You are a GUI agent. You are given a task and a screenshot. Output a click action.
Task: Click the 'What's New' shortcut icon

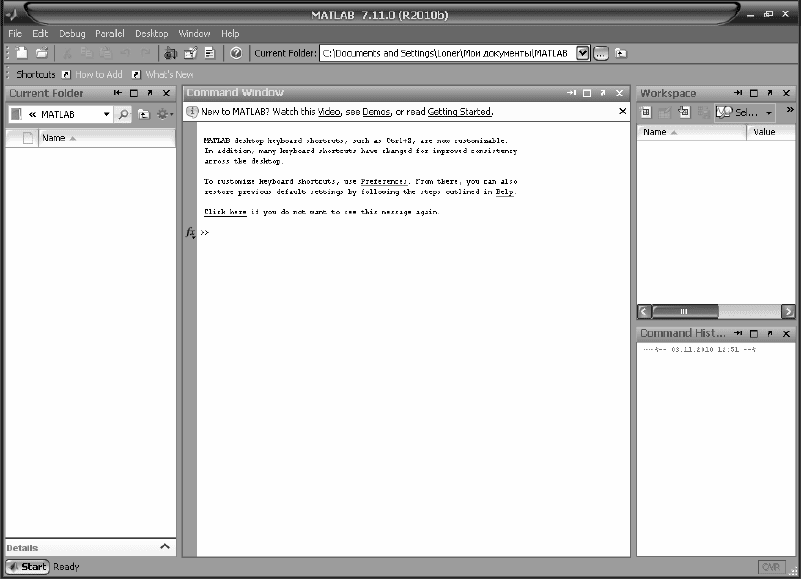[x=136, y=75]
